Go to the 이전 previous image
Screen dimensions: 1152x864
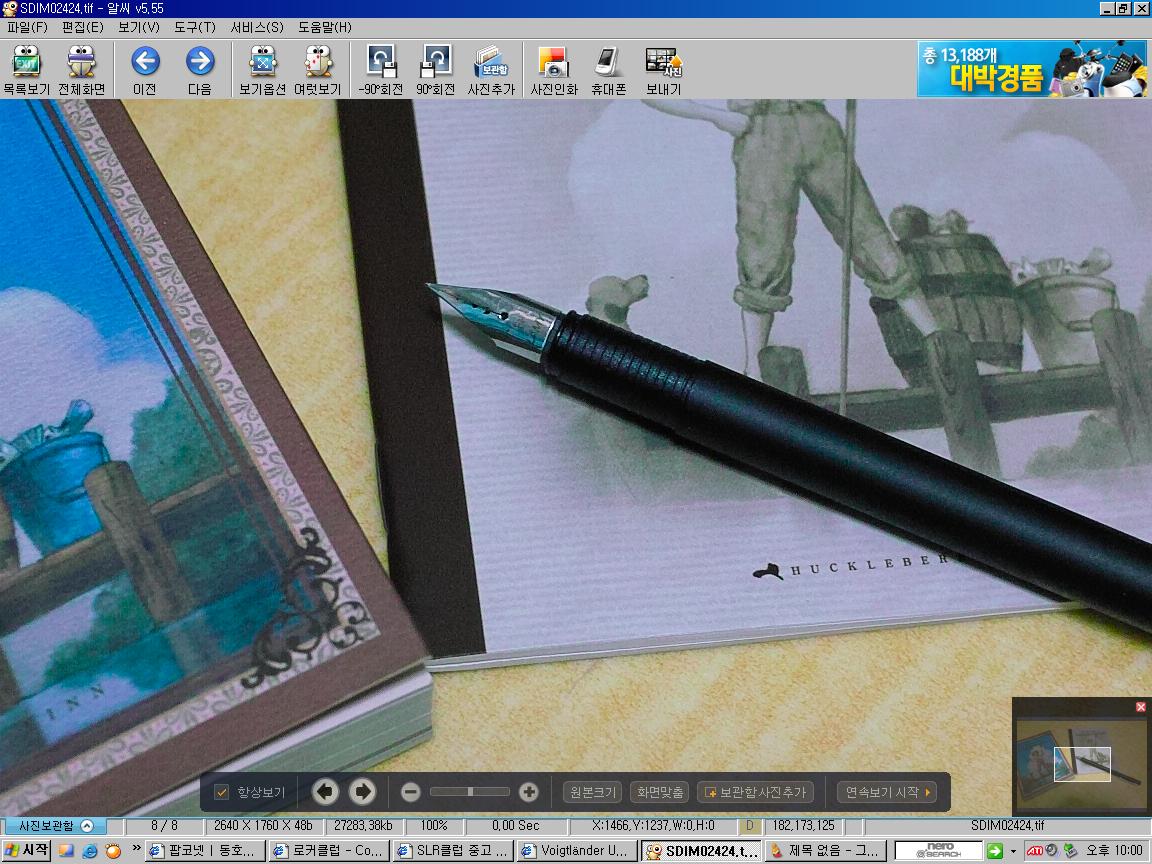coord(145,70)
